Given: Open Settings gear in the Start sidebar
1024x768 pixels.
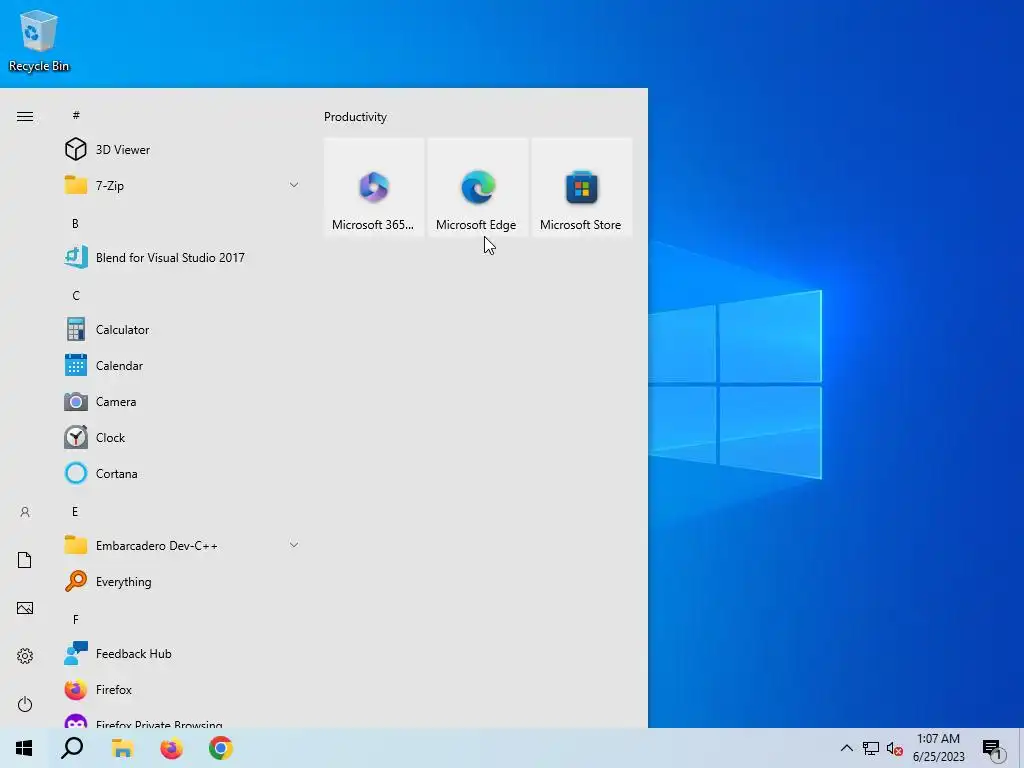Looking at the screenshot, I should point(25,656).
